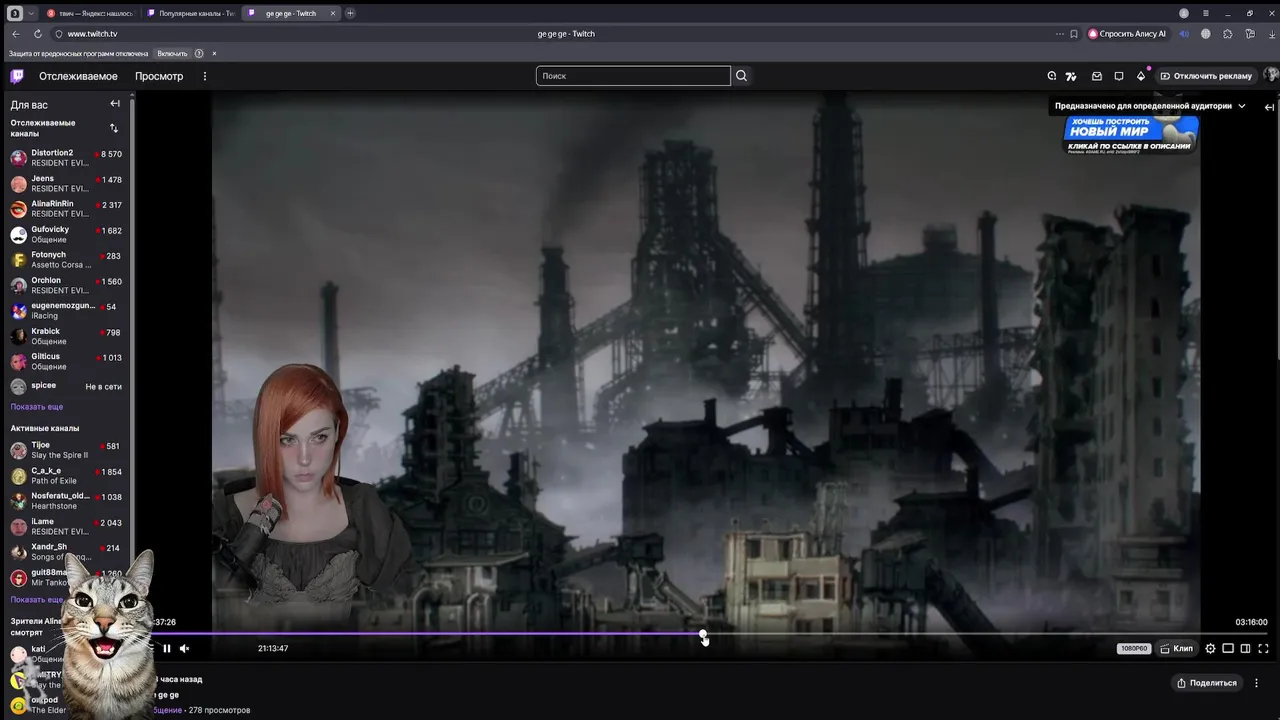
Task: Move the video seek bar handle
Action: tap(703, 634)
